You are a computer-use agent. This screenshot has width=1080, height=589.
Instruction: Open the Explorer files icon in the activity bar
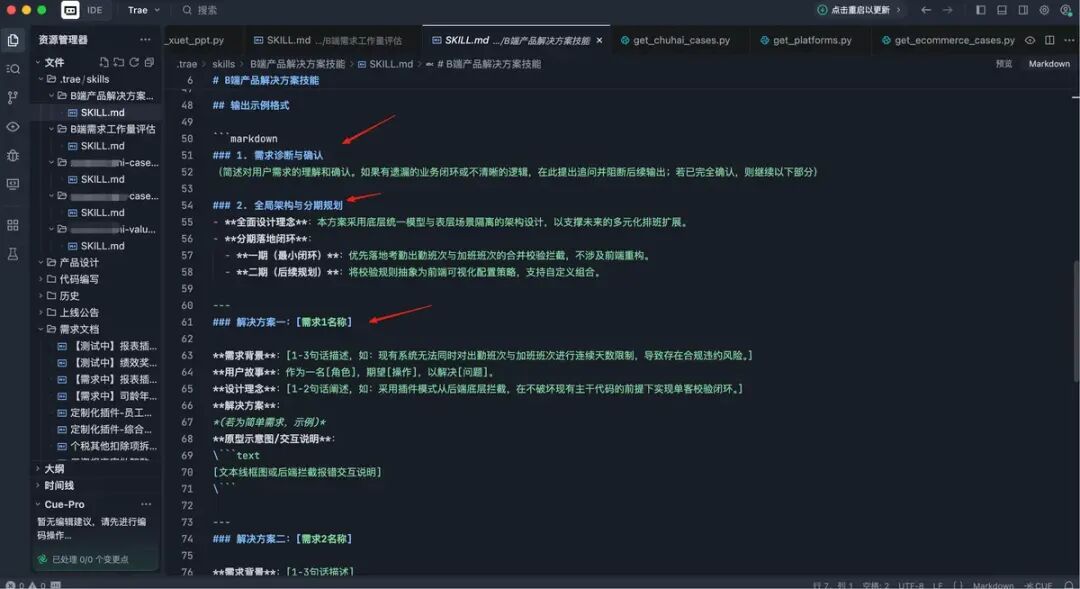click(12, 40)
